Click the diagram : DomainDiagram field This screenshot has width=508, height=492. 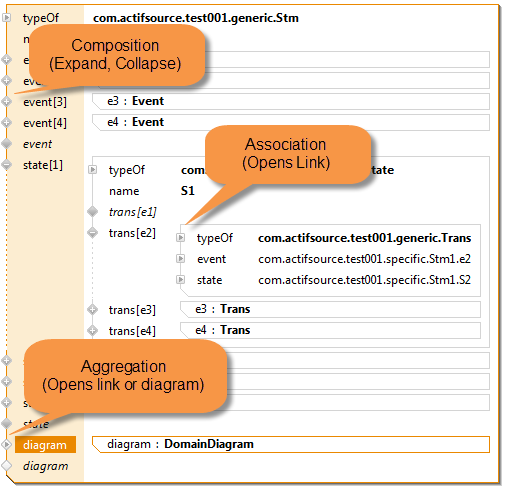tap(291, 444)
